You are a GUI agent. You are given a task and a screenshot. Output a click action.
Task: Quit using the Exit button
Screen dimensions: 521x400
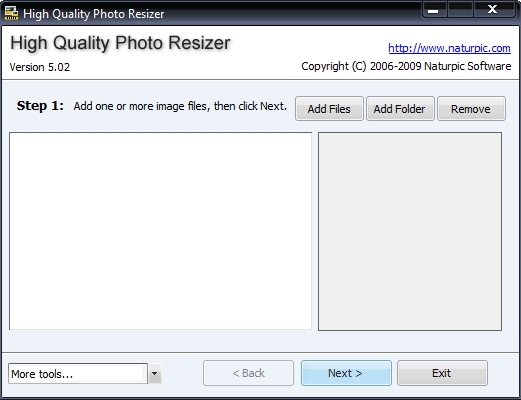click(x=442, y=373)
